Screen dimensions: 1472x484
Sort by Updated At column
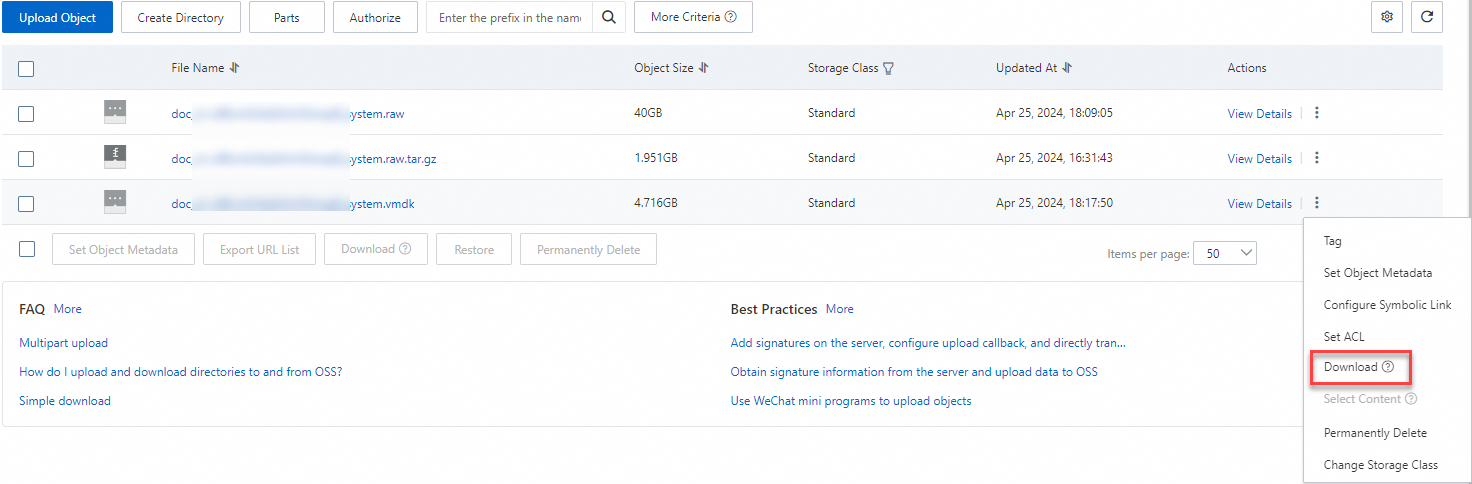click(x=1067, y=68)
